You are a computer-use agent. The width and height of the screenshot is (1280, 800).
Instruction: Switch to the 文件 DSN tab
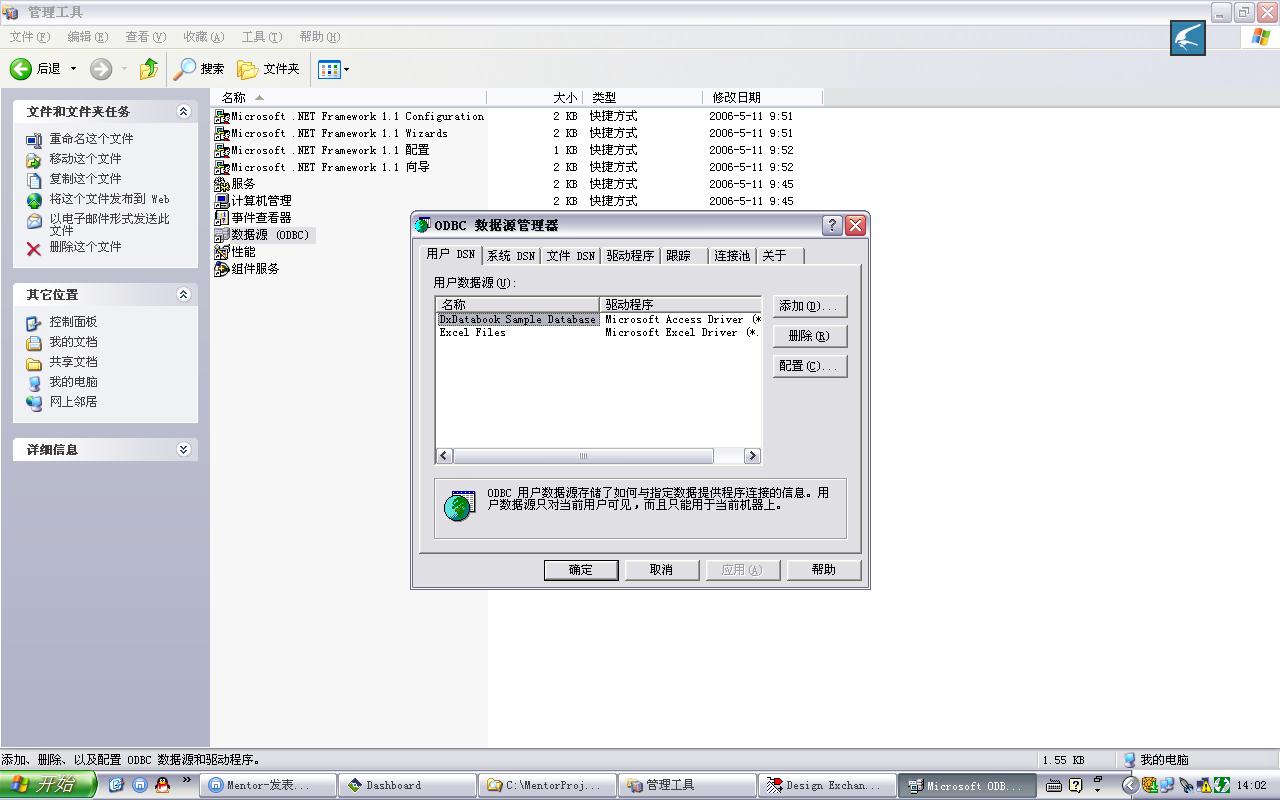pyautogui.click(x=570, y=256)
